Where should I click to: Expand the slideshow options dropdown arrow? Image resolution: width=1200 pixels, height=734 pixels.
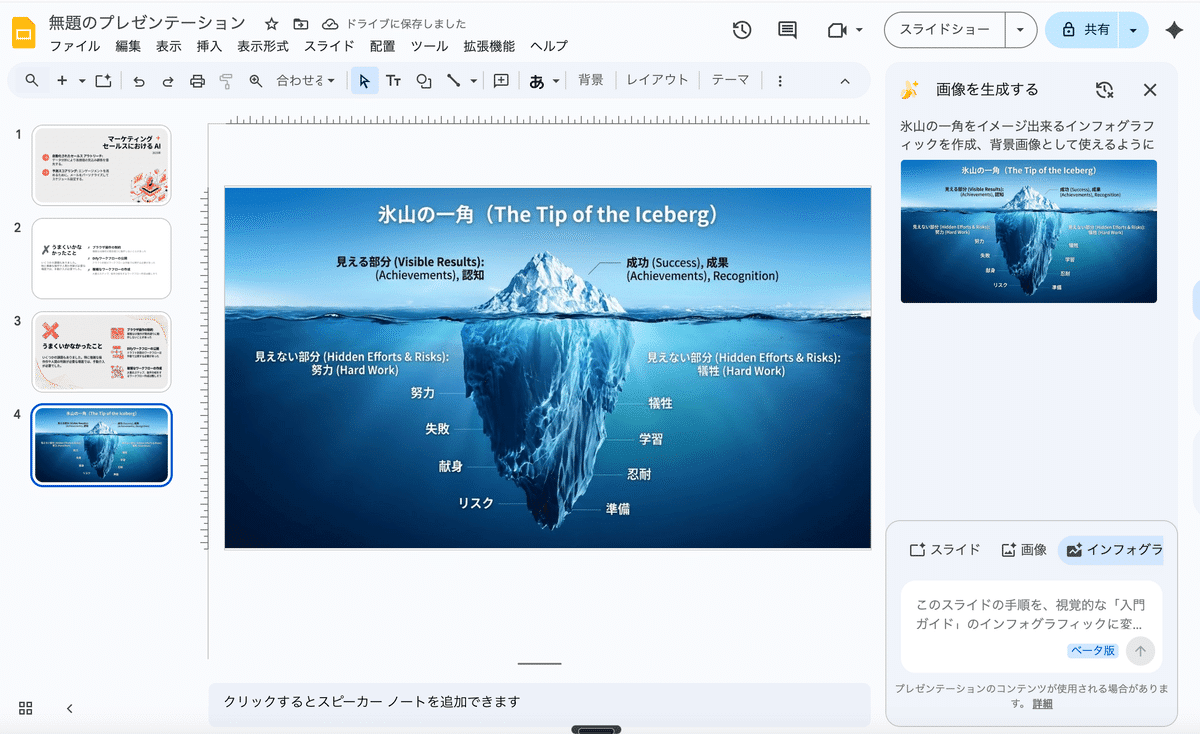coord(1020,30)
